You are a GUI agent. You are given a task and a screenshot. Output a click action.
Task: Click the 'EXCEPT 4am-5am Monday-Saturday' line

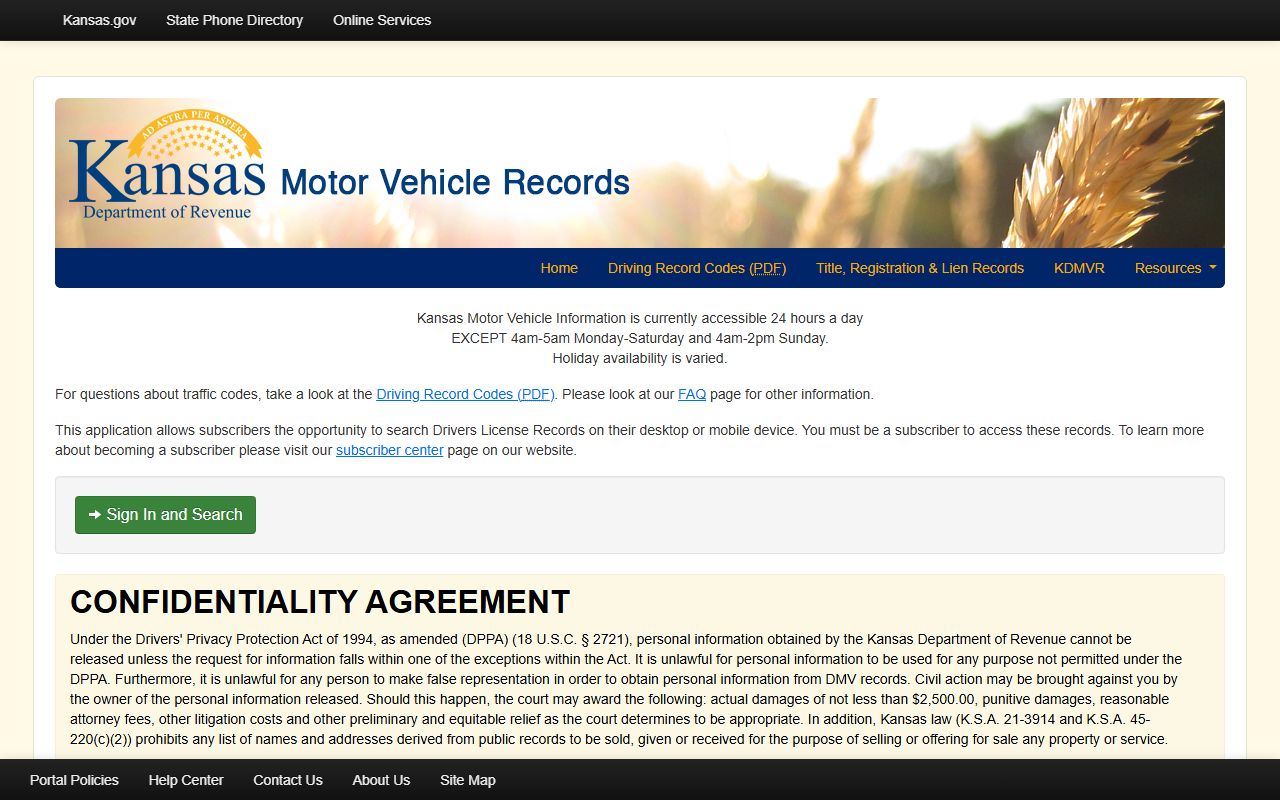coord(640,338)
